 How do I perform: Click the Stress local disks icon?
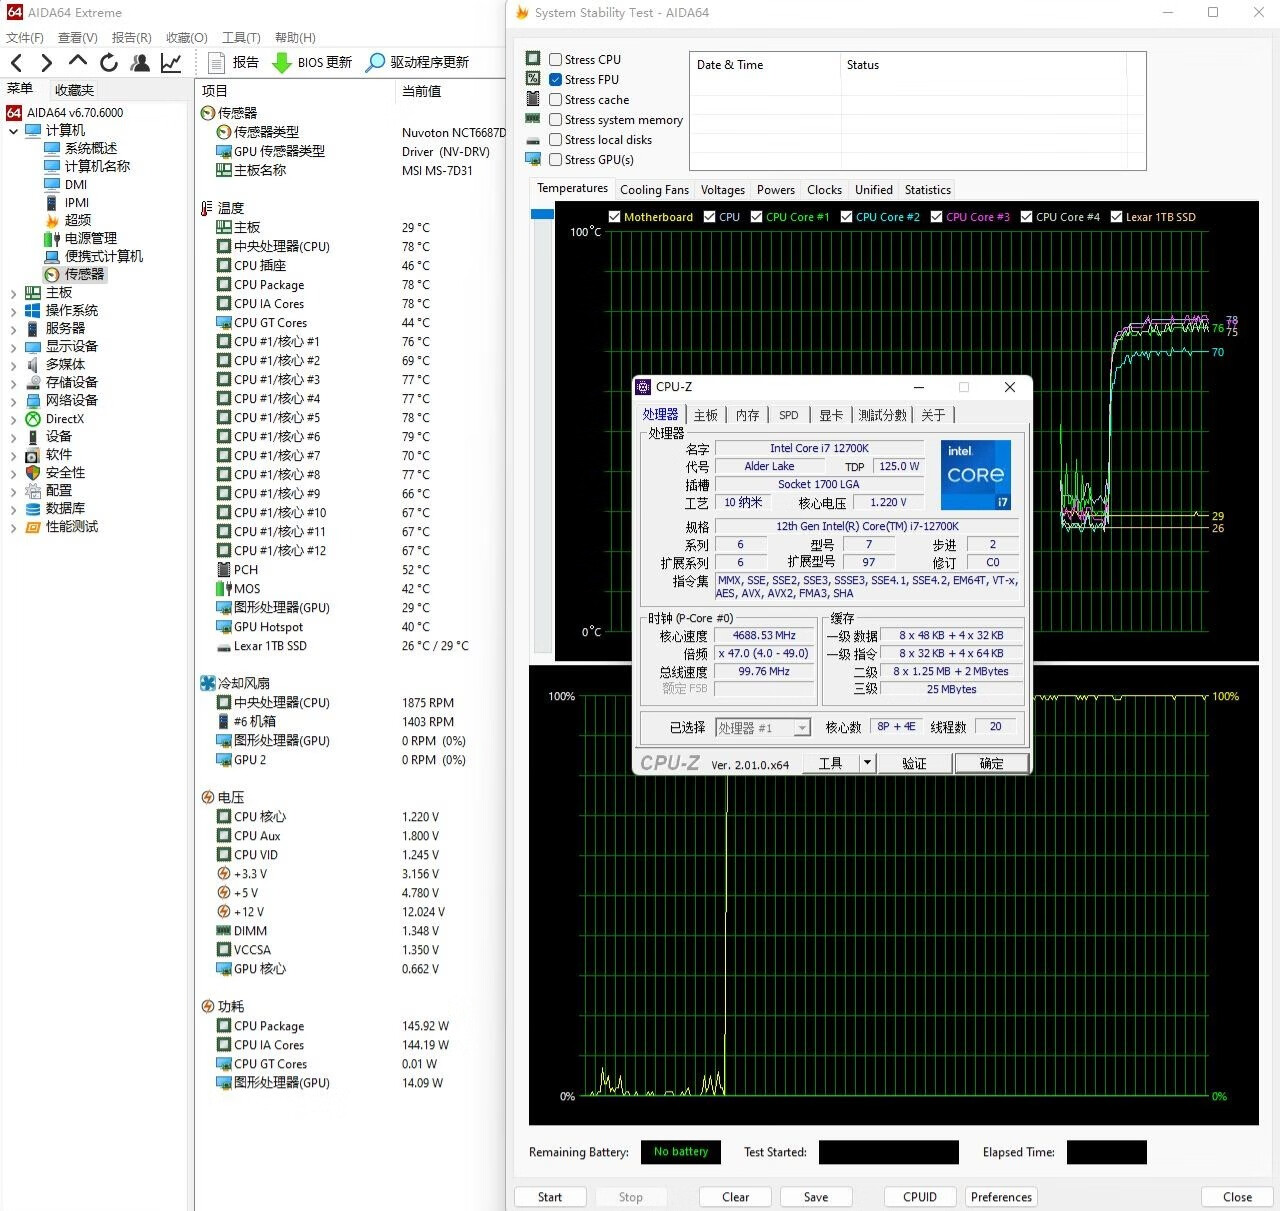[533, 140]
